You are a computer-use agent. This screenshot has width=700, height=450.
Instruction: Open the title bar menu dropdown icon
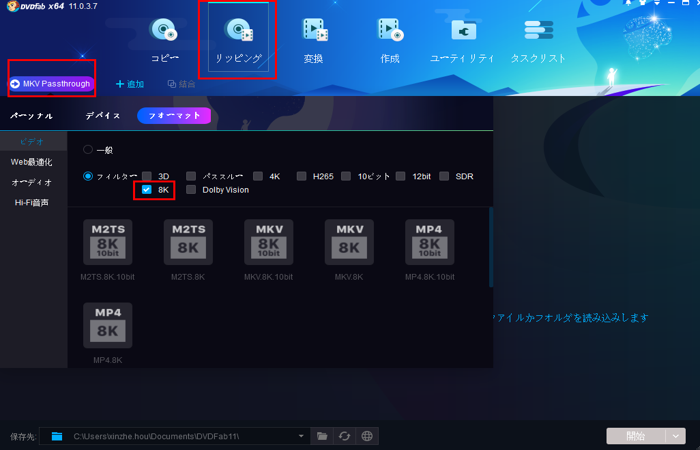(657, 3)
